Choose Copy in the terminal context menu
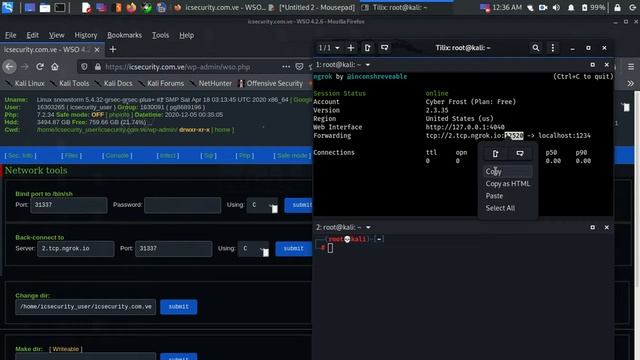 [507, 171]
